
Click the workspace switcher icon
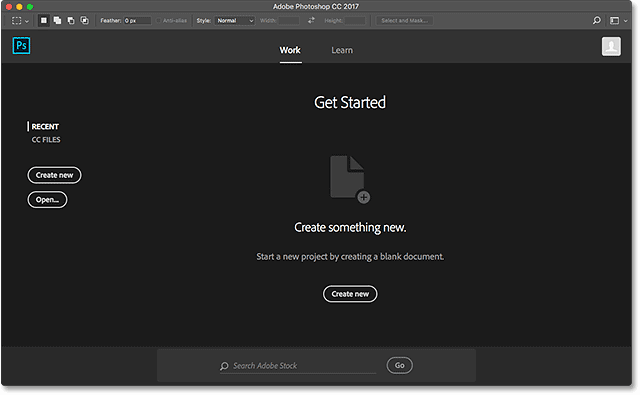click(614, 20)
